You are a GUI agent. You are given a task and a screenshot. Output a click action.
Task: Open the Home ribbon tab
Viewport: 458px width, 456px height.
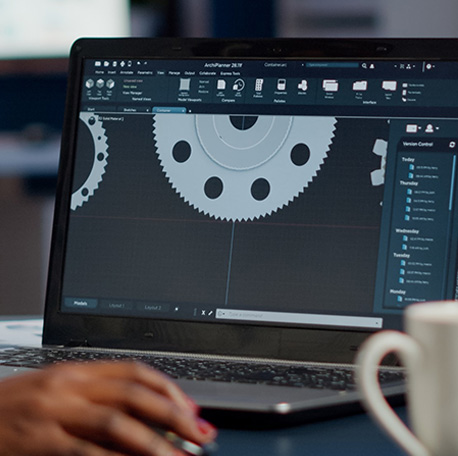tap(99, 72)
